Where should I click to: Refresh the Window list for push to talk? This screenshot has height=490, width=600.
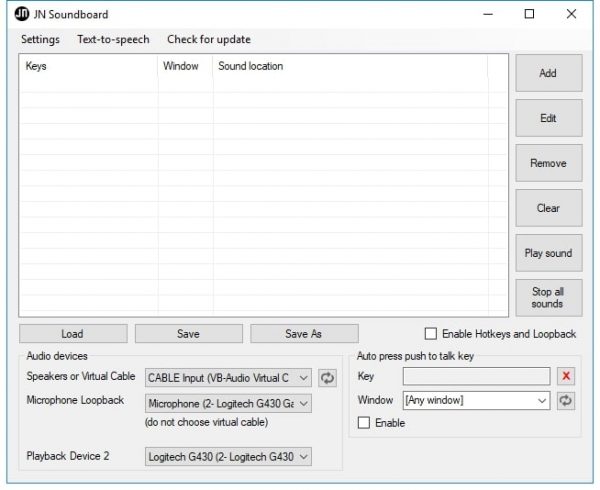tap(567, 401)
